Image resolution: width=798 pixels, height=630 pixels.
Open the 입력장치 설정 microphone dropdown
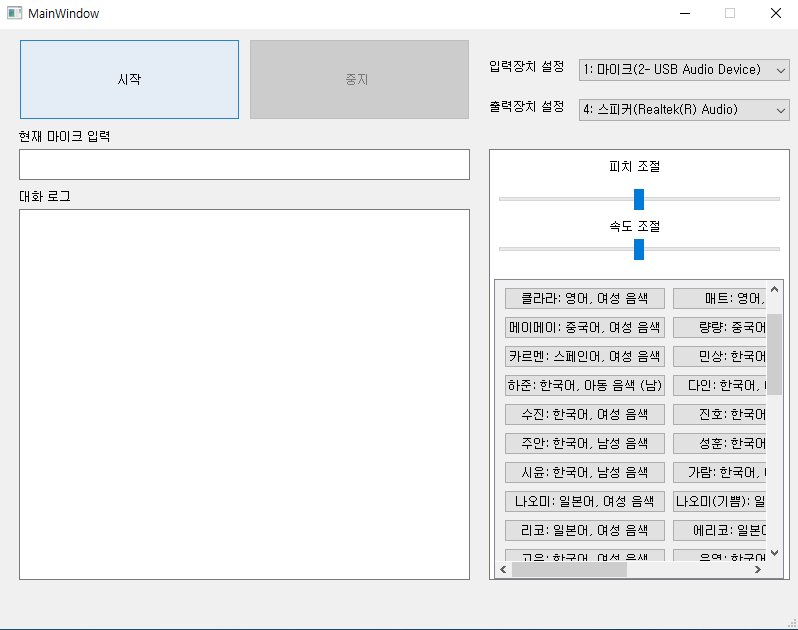tap(684, 69)
